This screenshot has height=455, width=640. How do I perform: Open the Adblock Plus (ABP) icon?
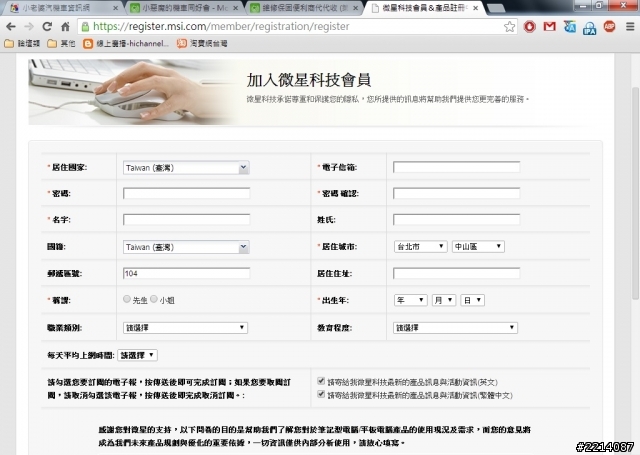pyautogui.click(x=609, y=27)
